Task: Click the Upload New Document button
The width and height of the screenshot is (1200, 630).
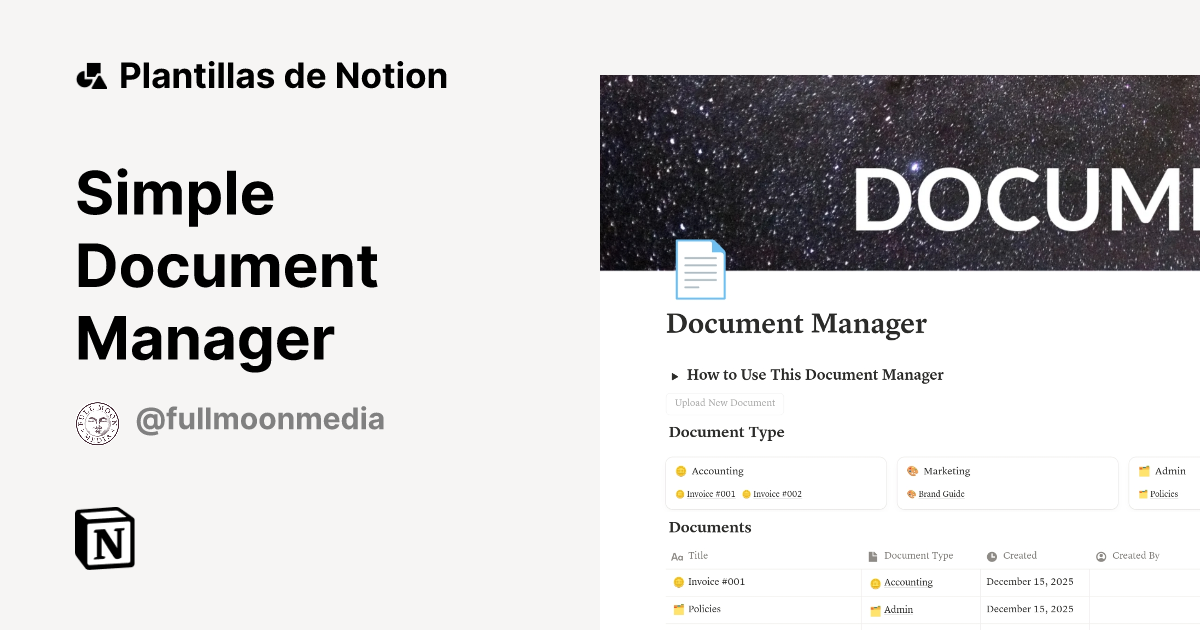Action: point(724,402)
